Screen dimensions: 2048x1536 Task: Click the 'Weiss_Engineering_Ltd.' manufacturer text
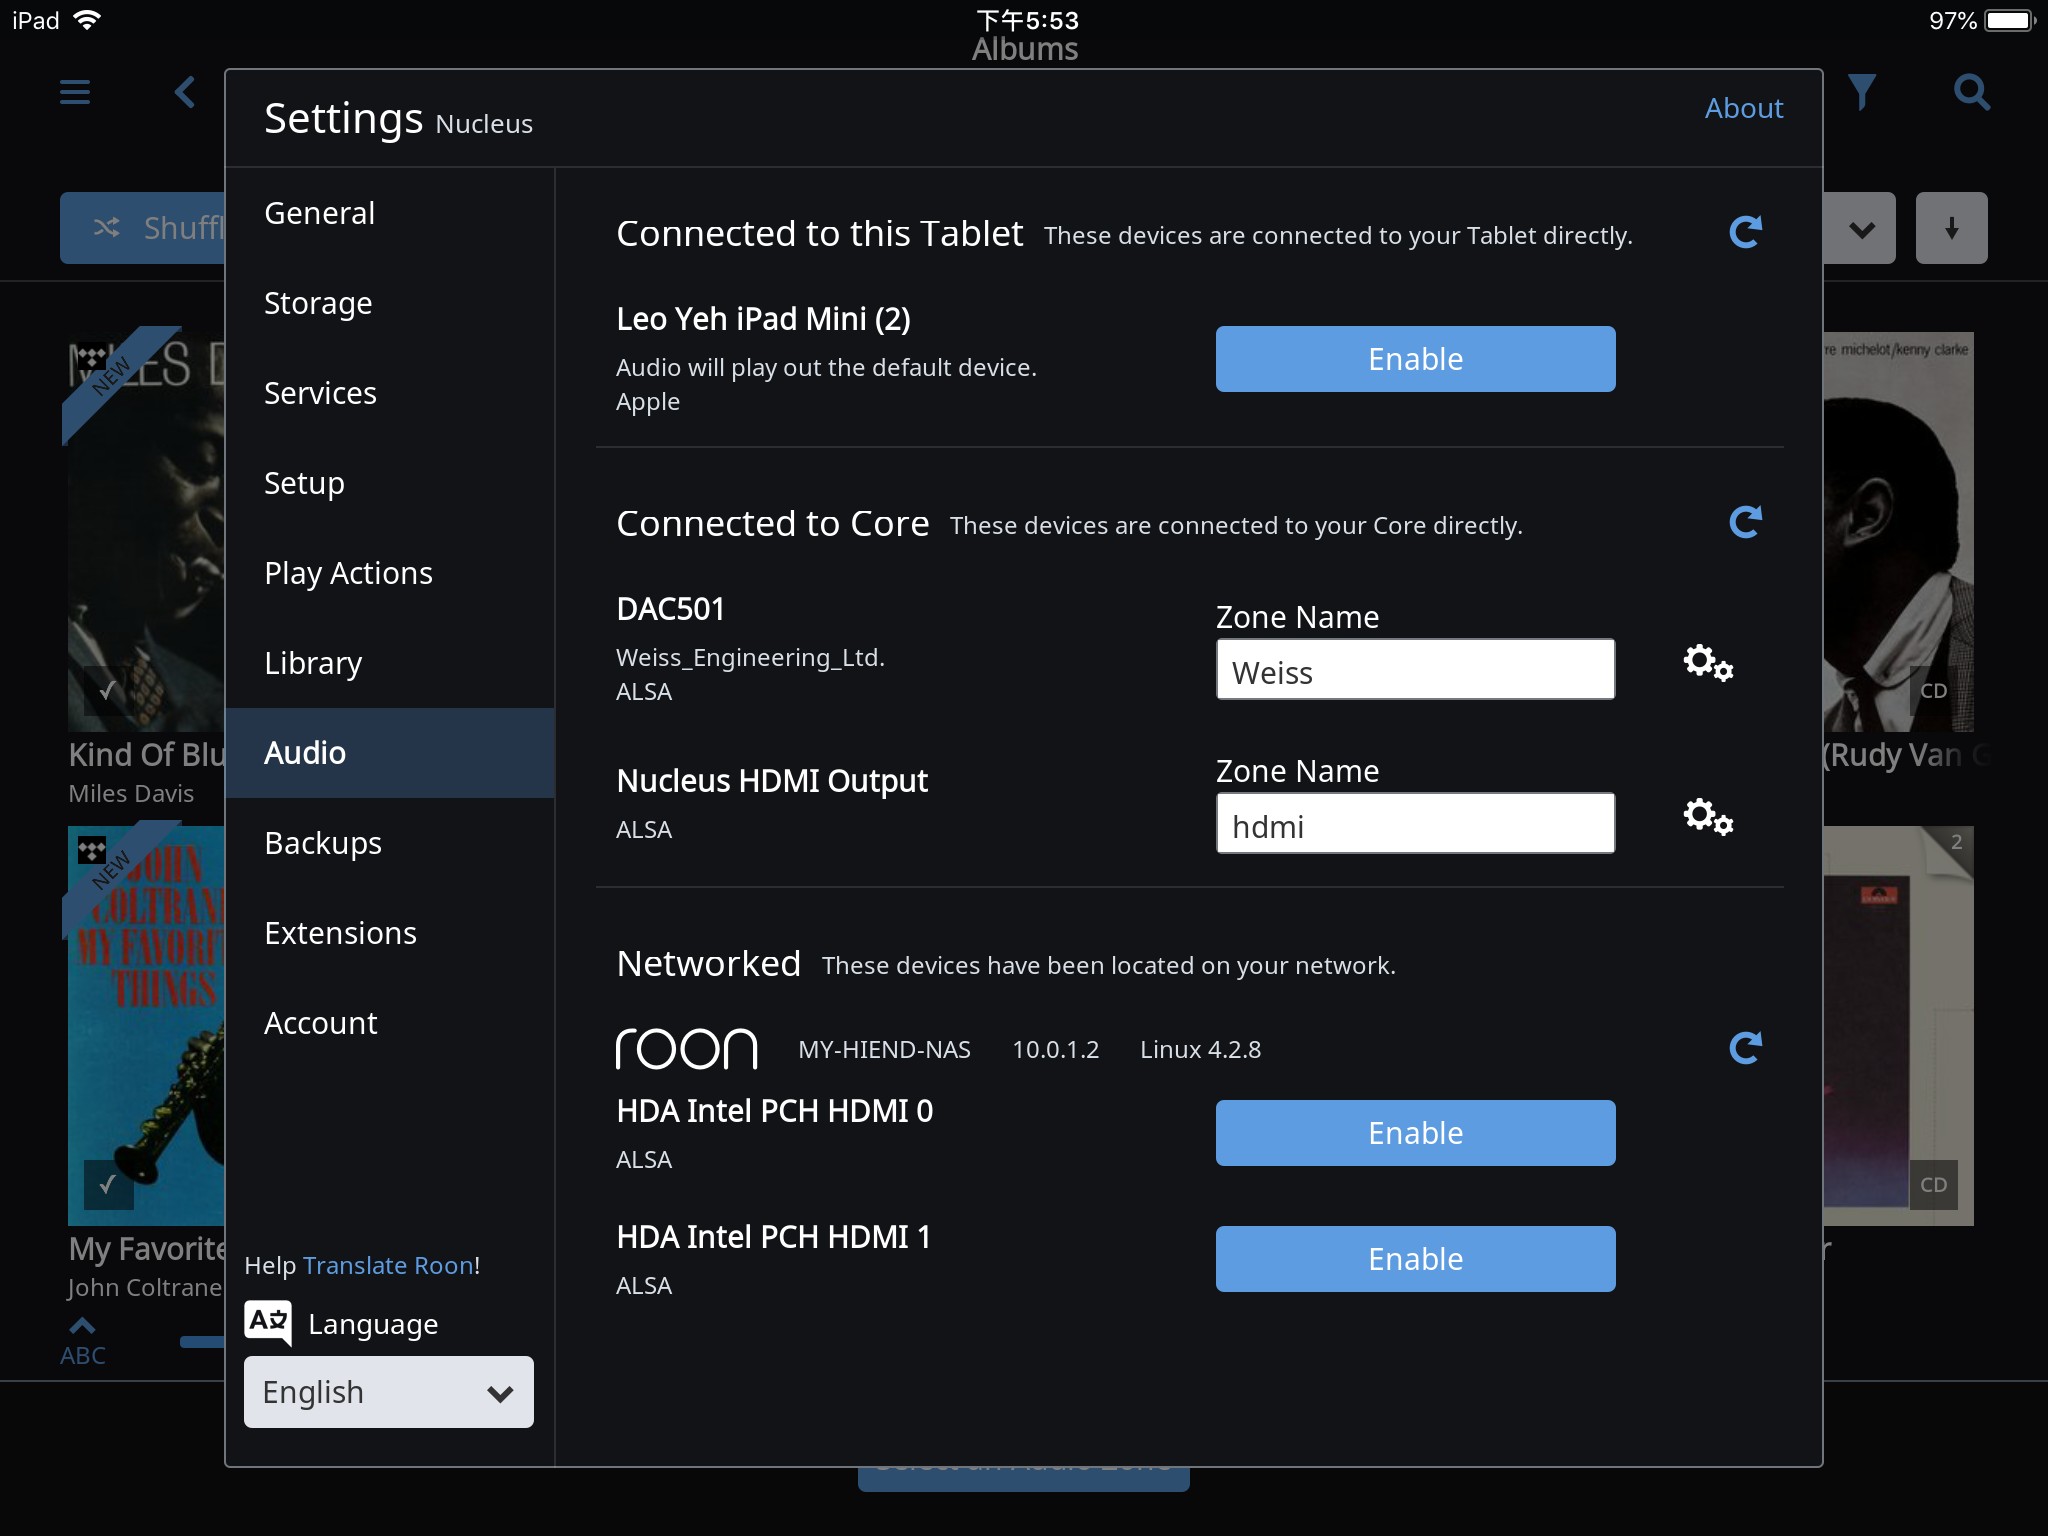750,657
